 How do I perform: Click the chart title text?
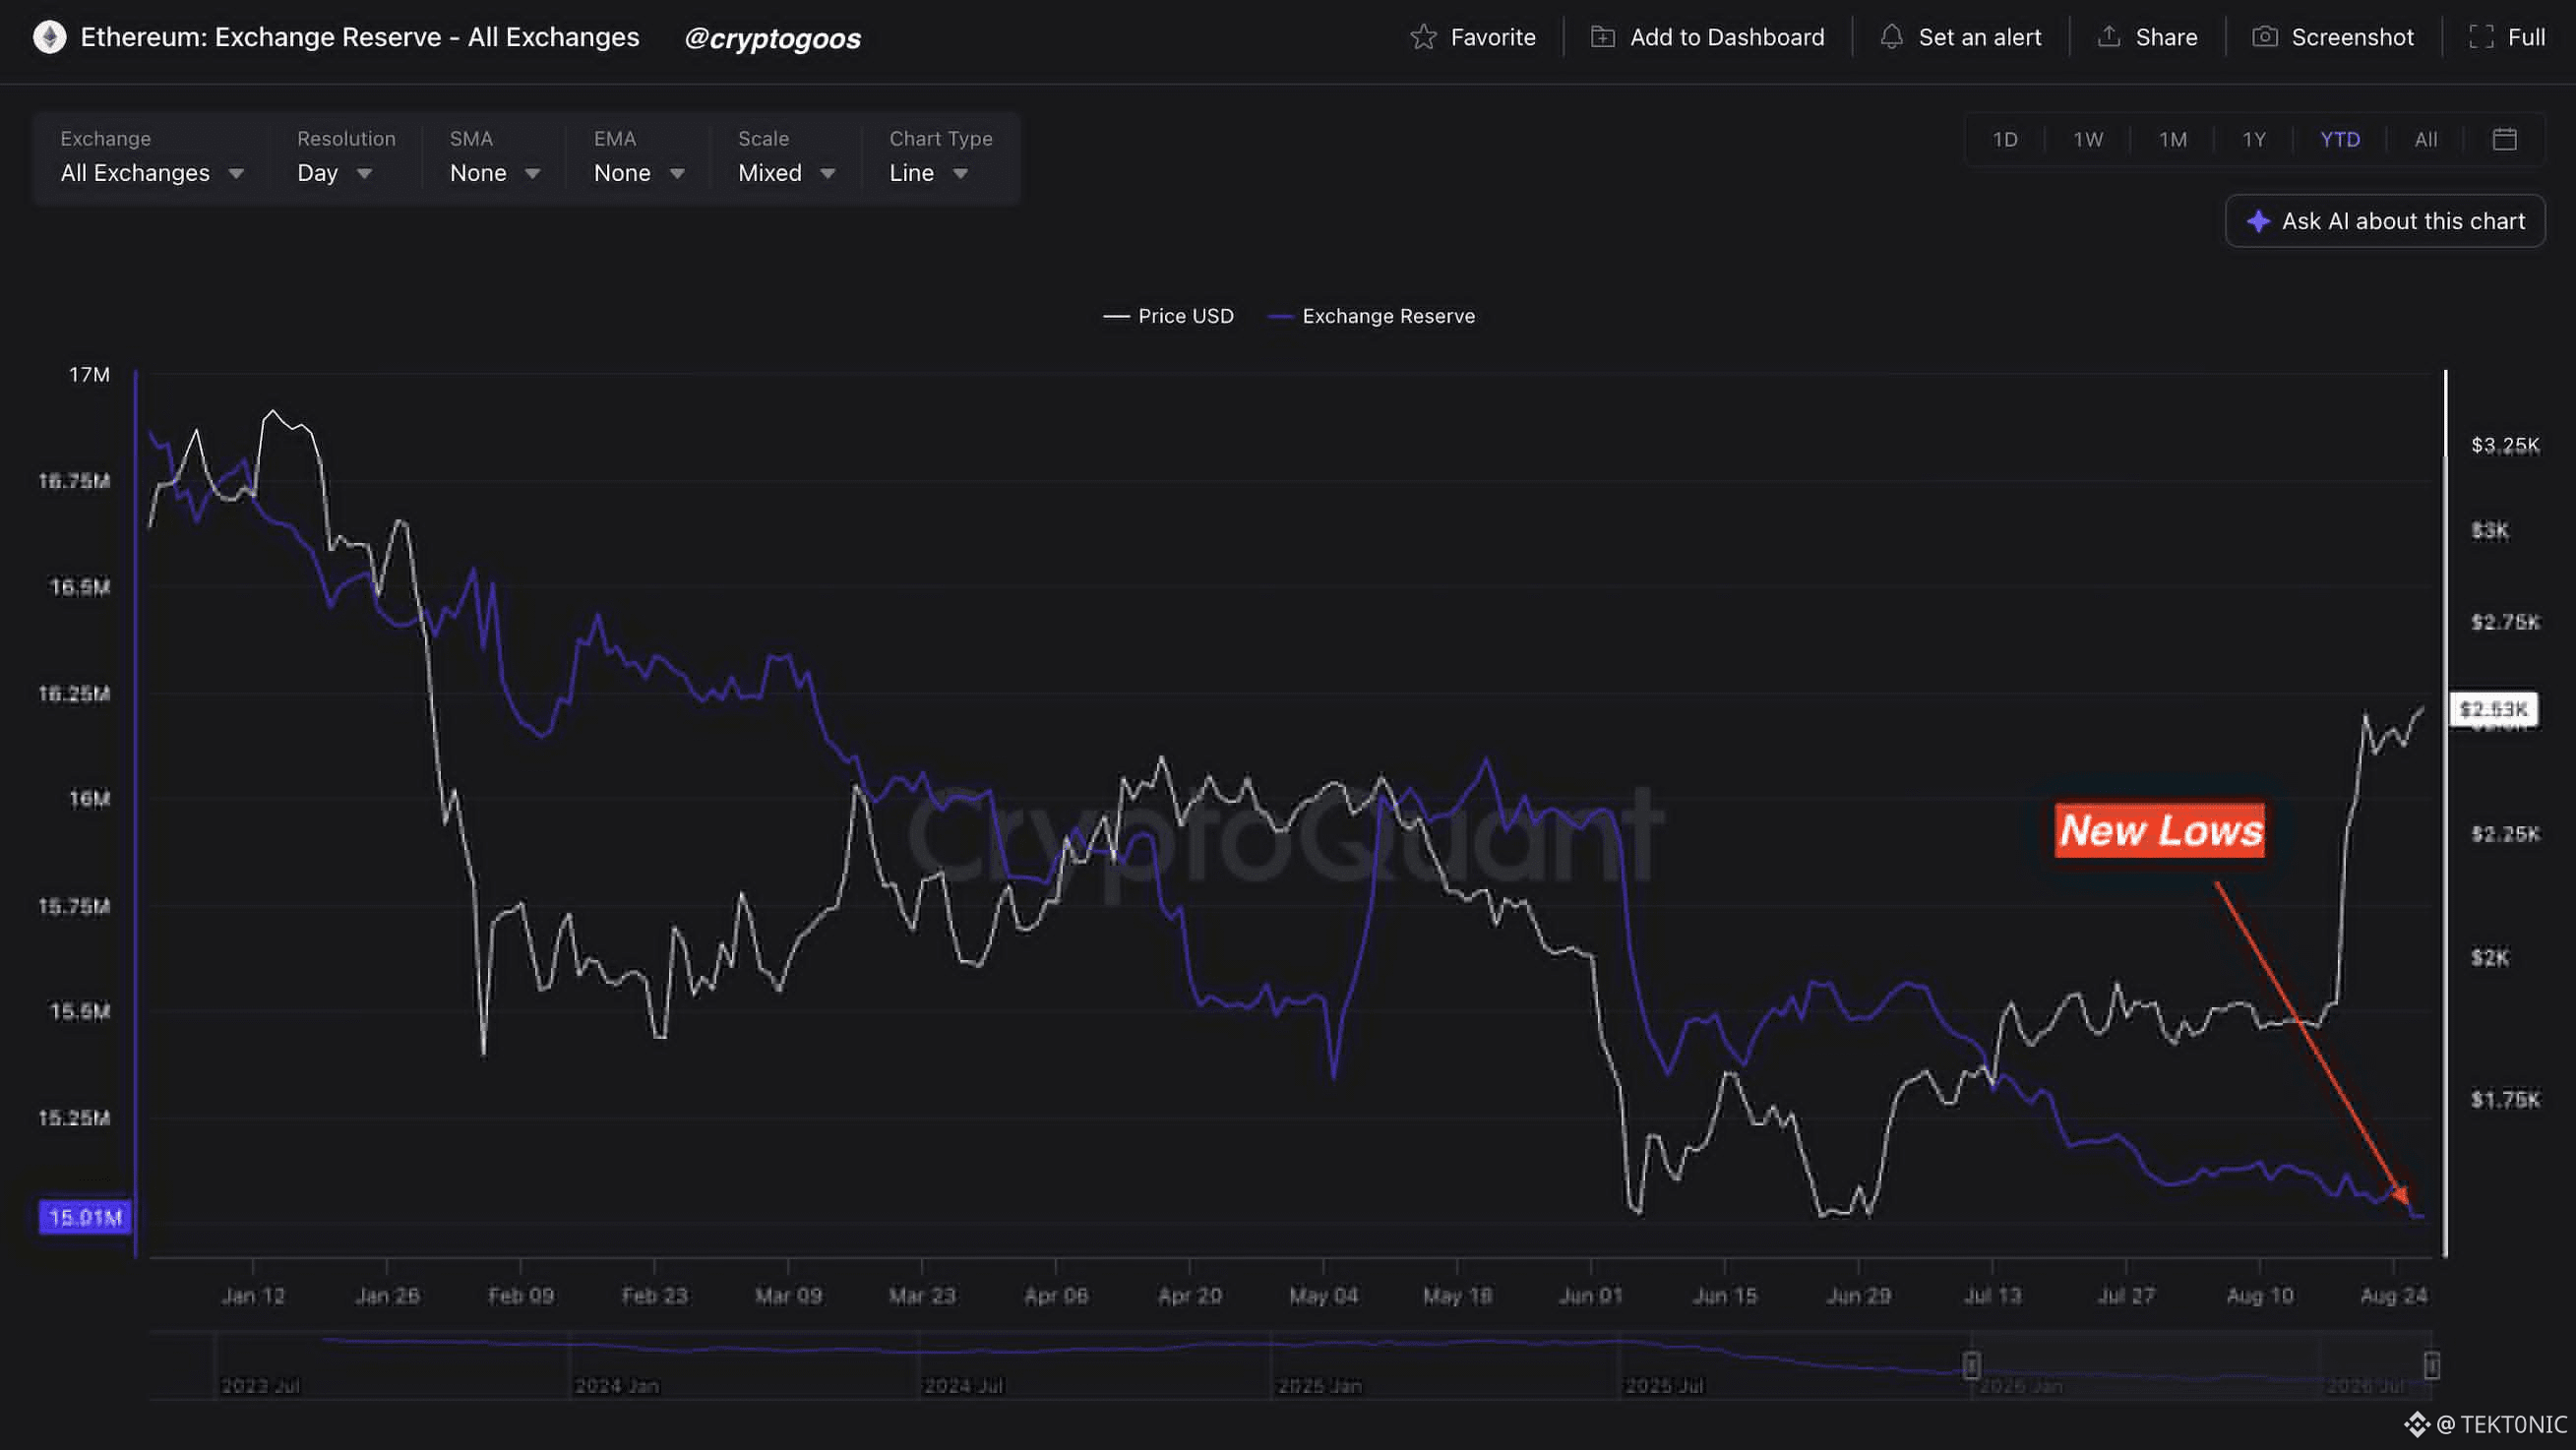pos(360,37)
